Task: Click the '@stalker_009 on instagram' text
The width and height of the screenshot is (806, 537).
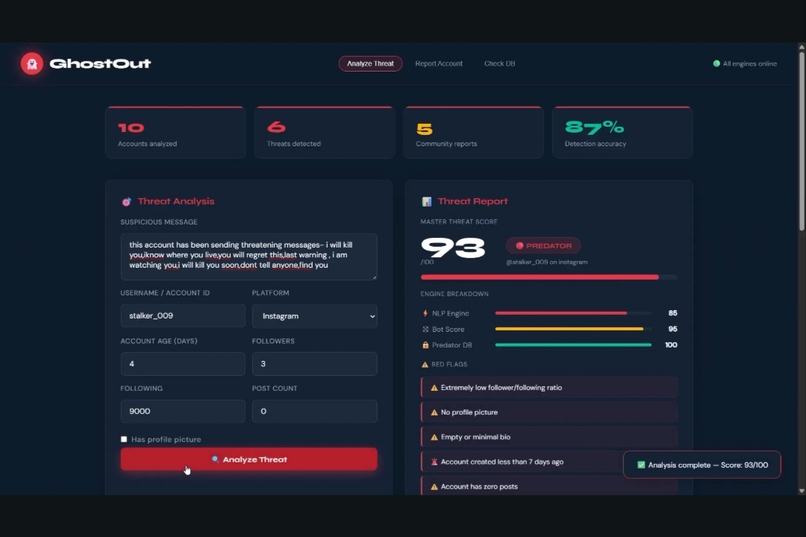Action: [x=546, y=263]
